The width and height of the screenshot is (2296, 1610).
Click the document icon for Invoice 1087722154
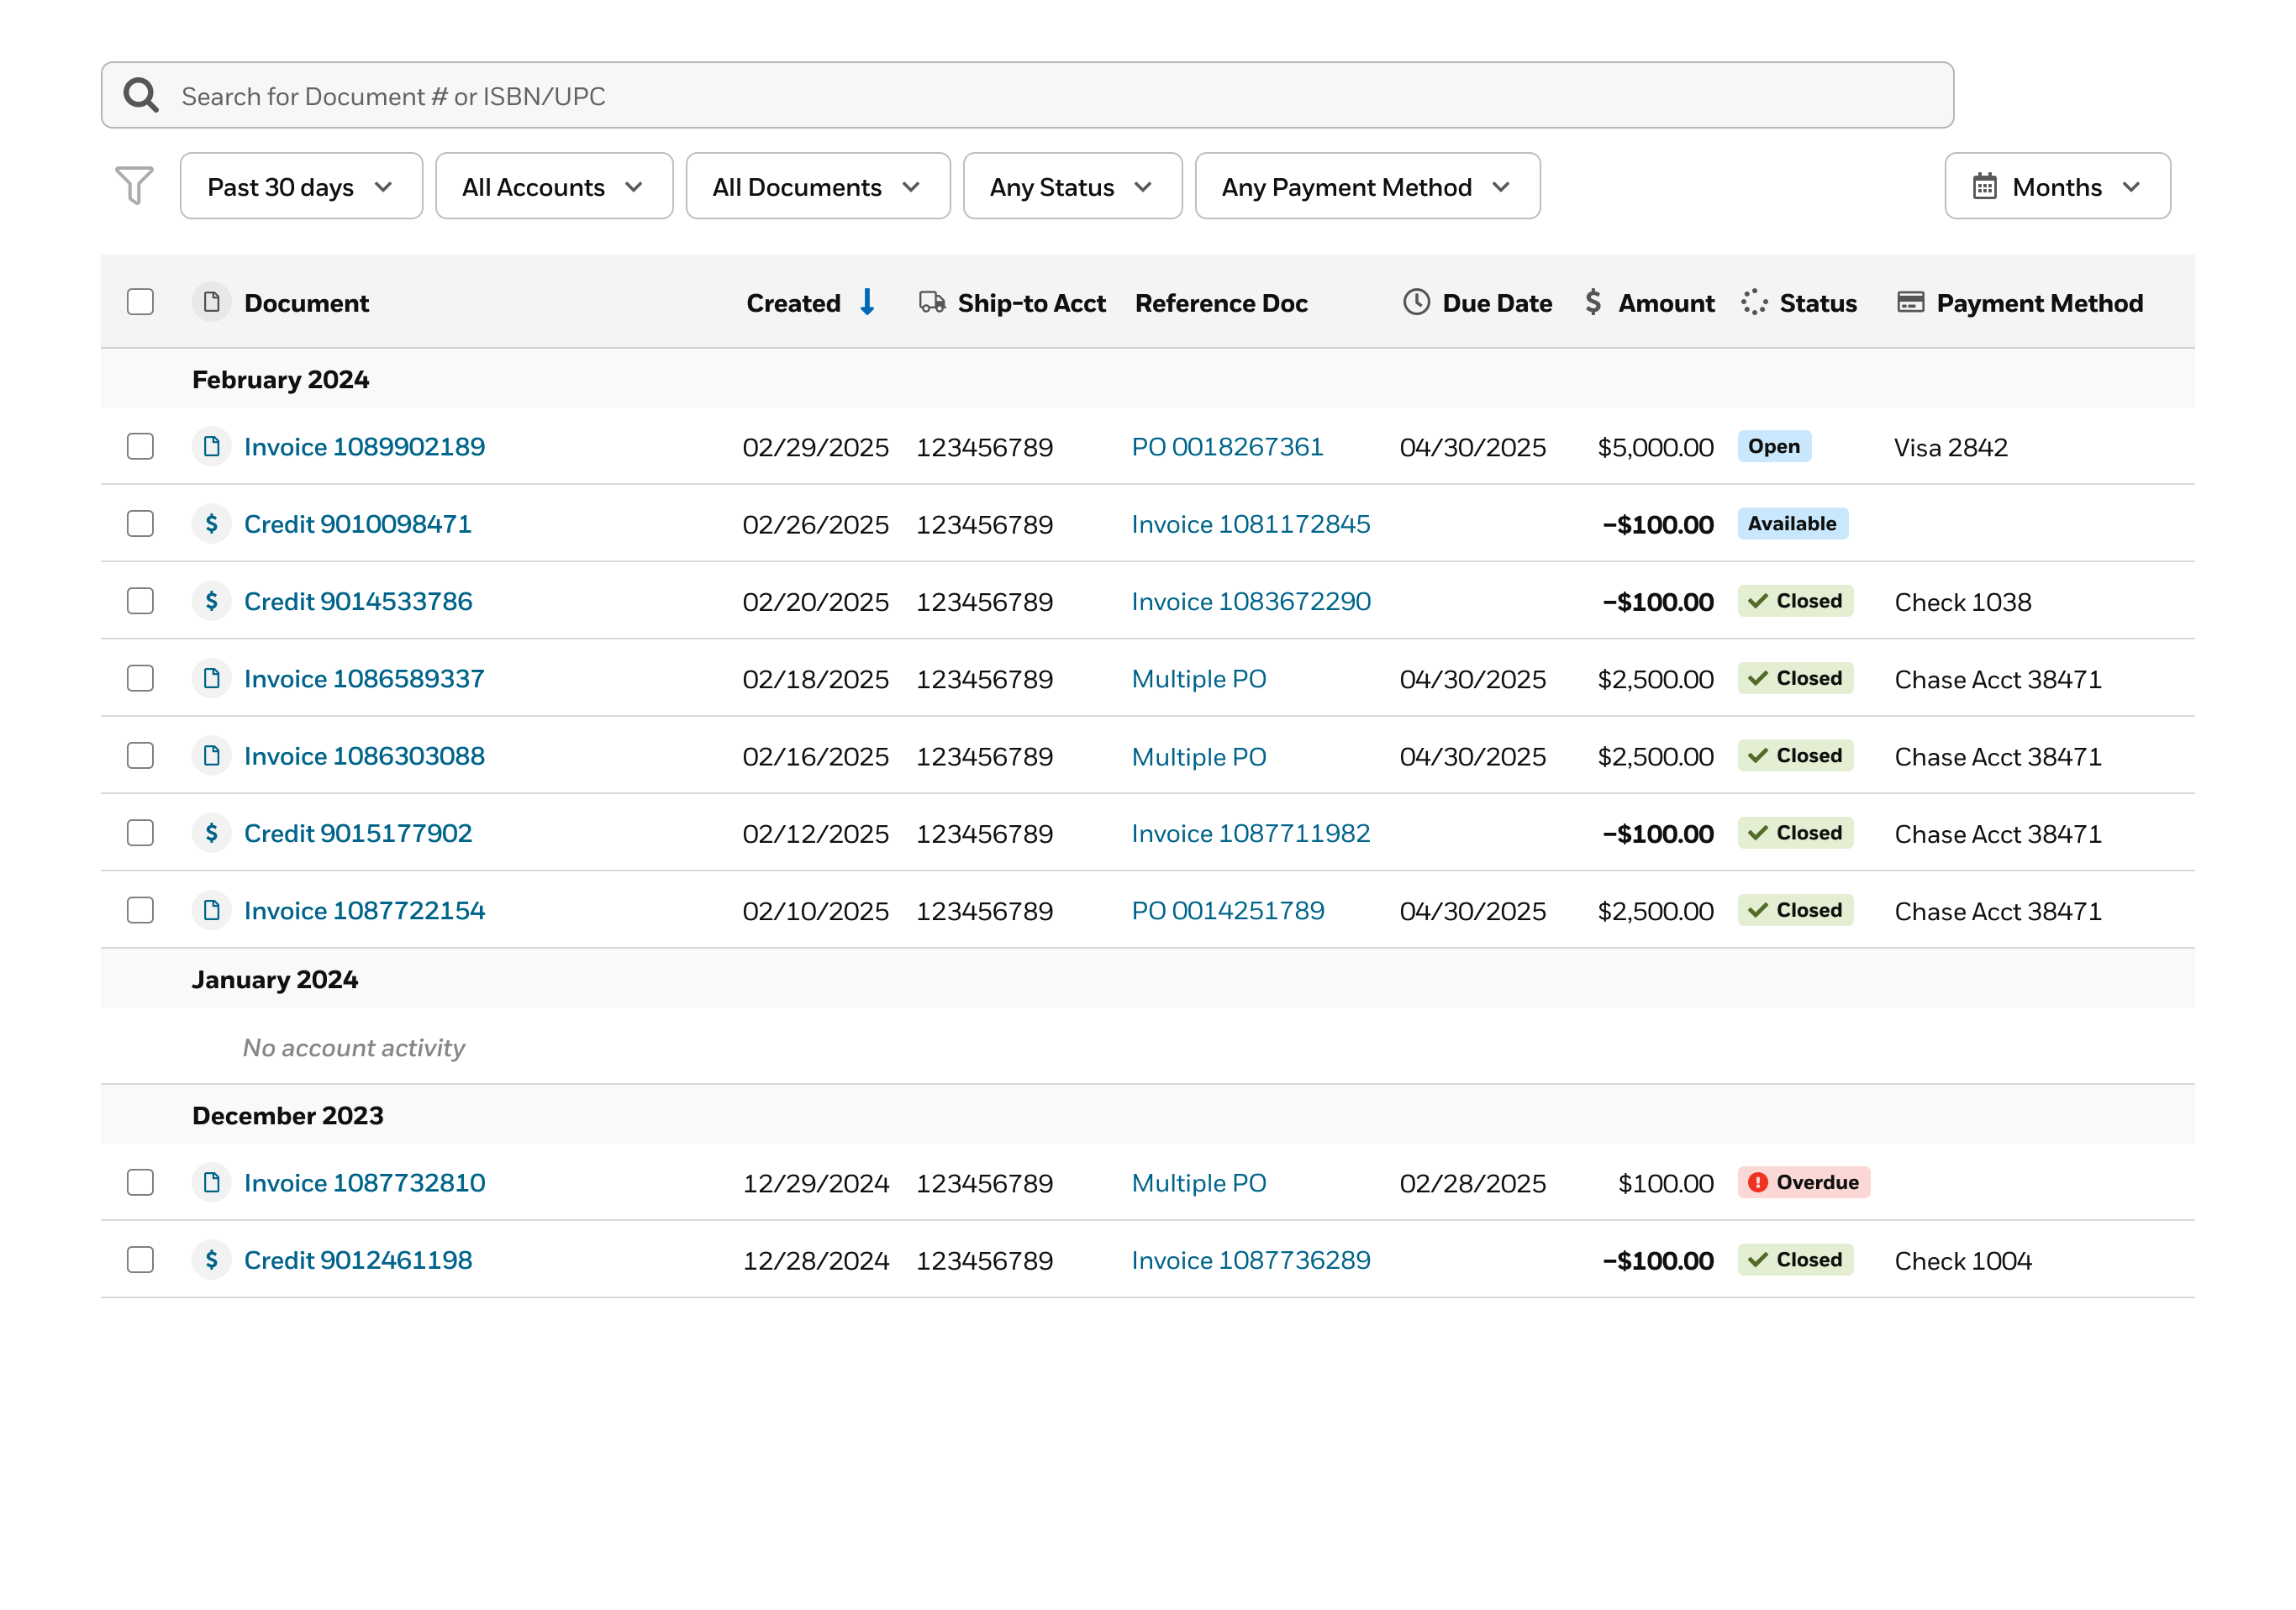point(211,910)
